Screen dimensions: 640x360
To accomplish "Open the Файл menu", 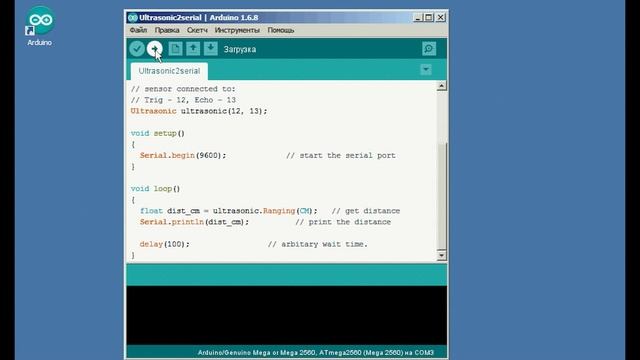I will tap(138, 30).
